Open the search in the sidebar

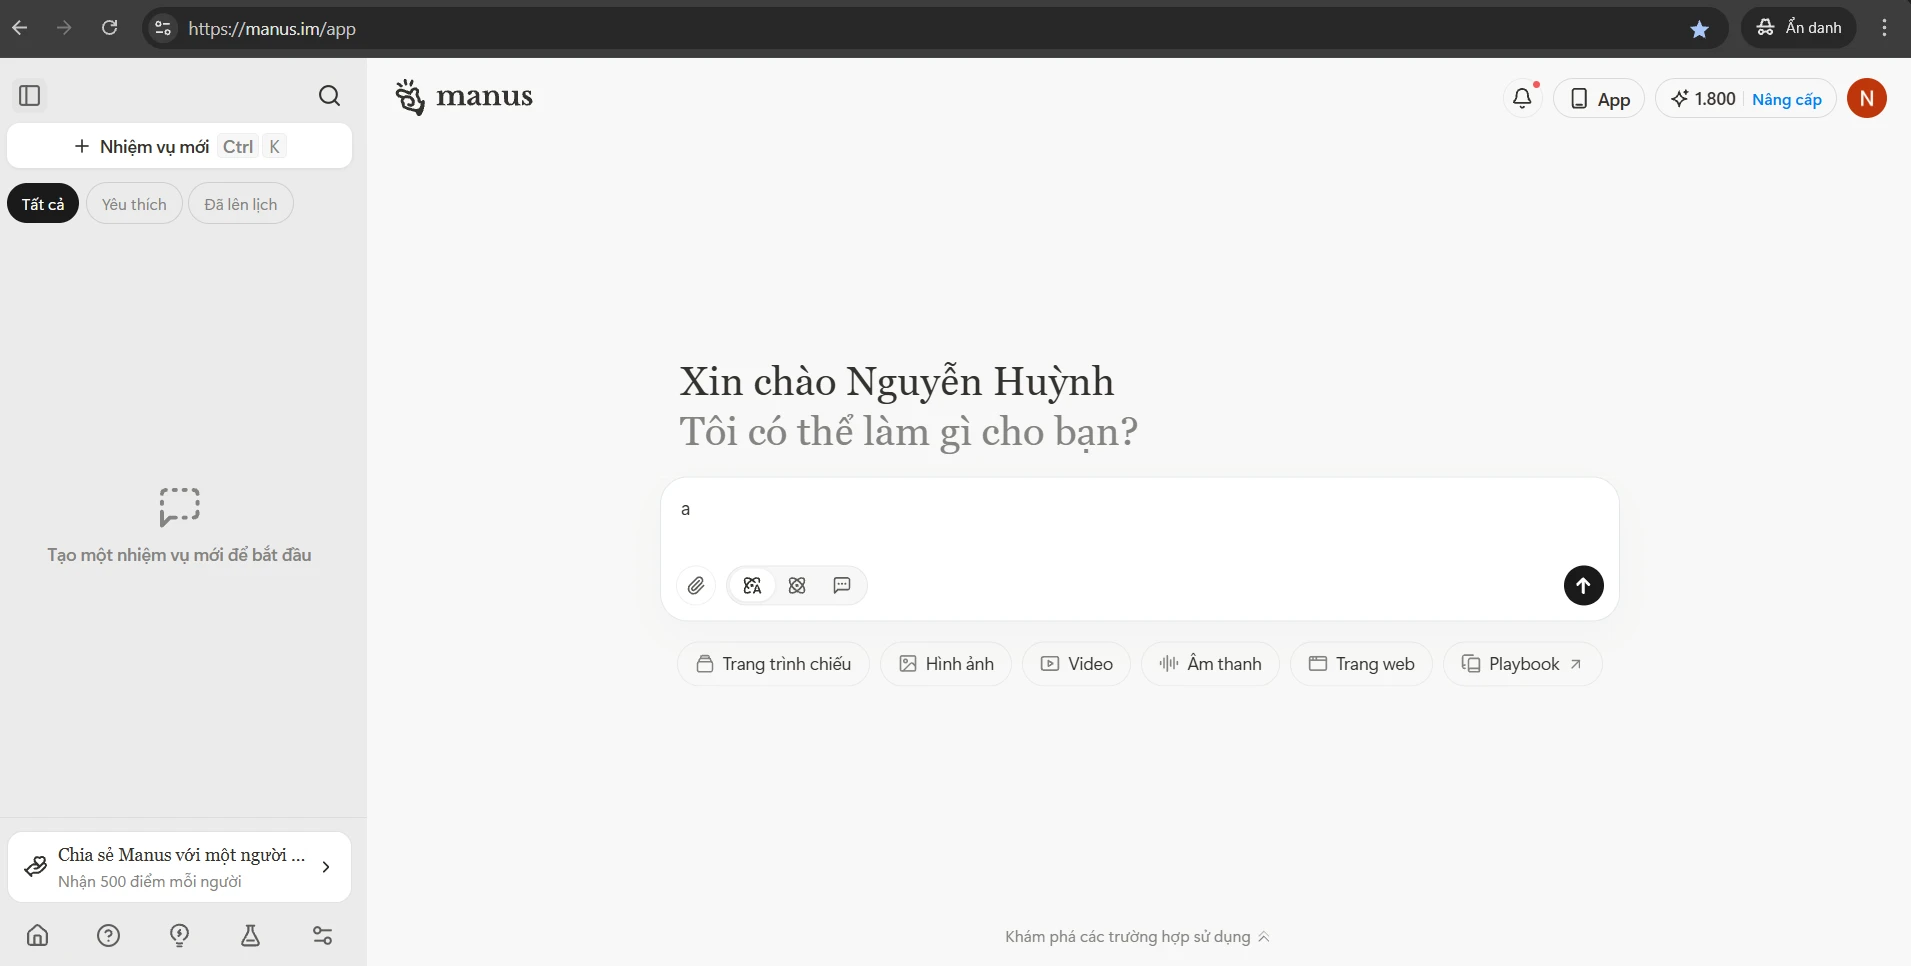point(329,96)
